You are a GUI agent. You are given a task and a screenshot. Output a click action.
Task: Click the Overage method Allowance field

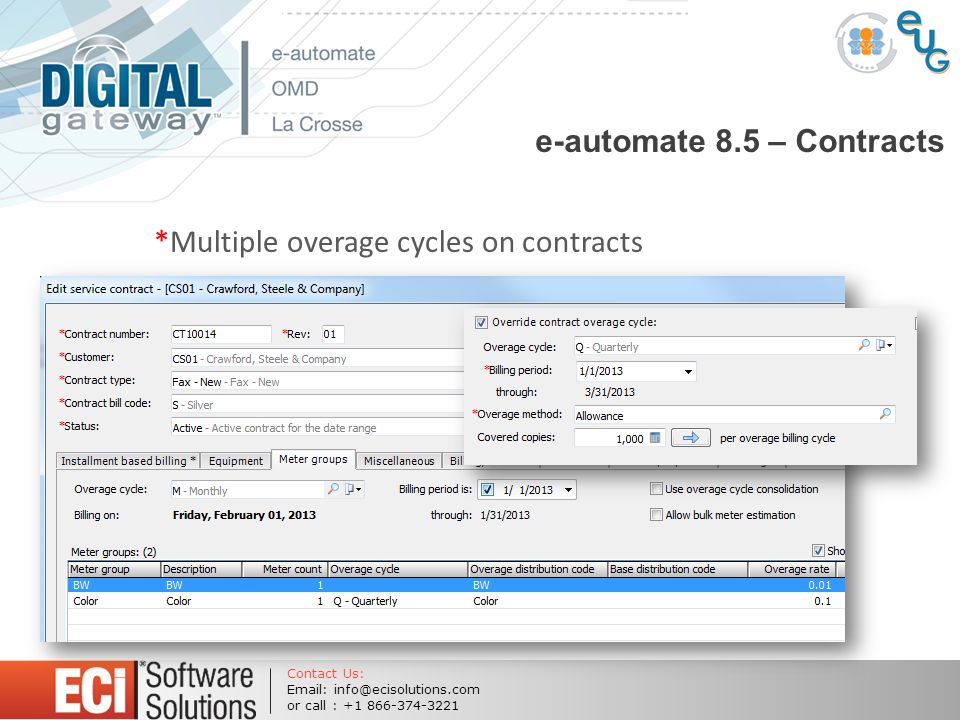pos(734,415)
